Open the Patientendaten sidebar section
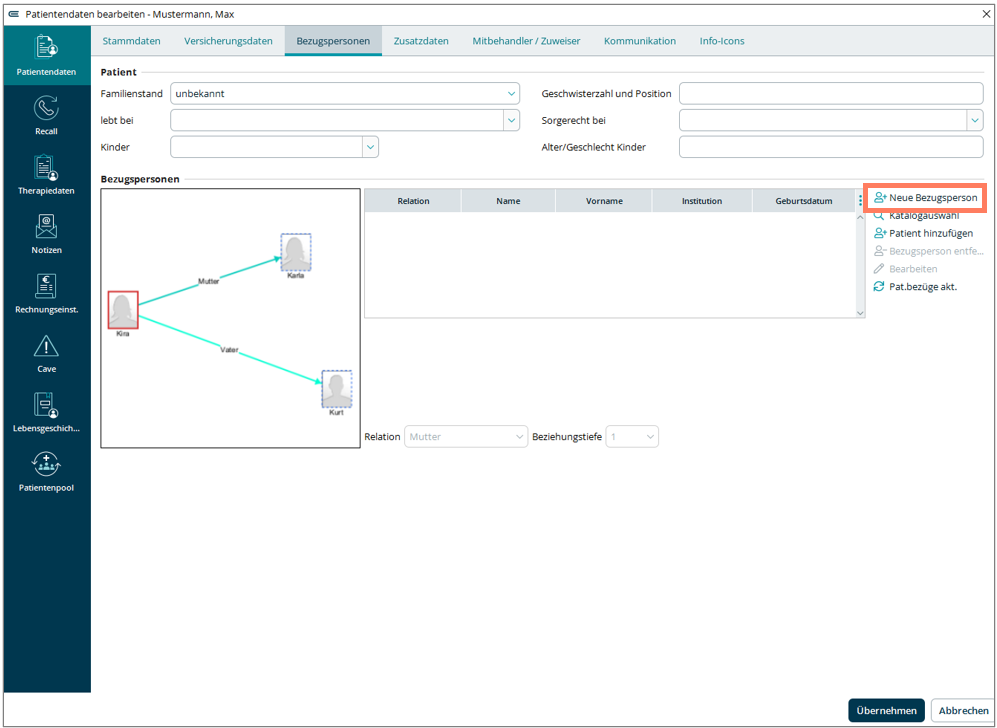Screen dimensions: 997x728 point(47,56)
